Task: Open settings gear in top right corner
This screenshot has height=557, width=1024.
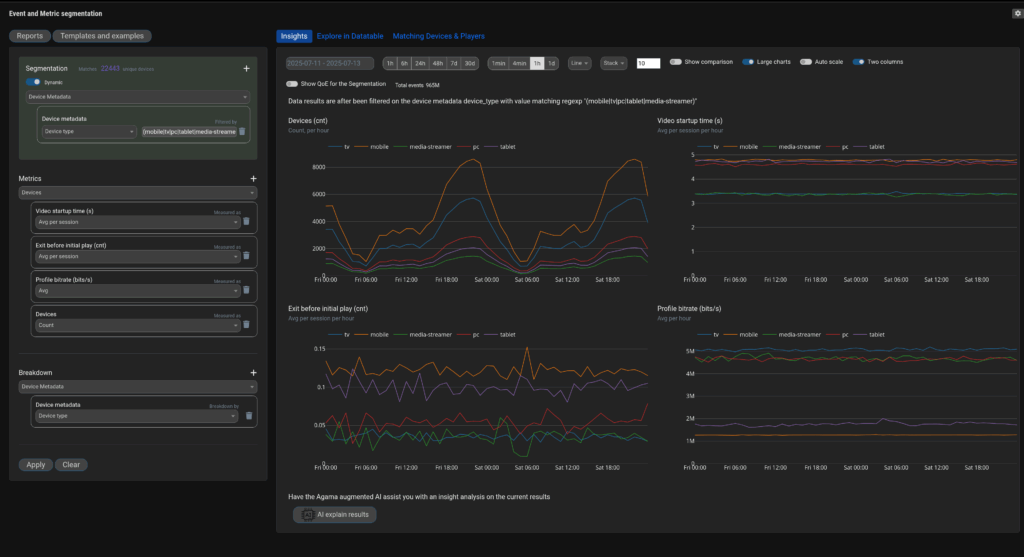Action: [x=1017, y=14]
